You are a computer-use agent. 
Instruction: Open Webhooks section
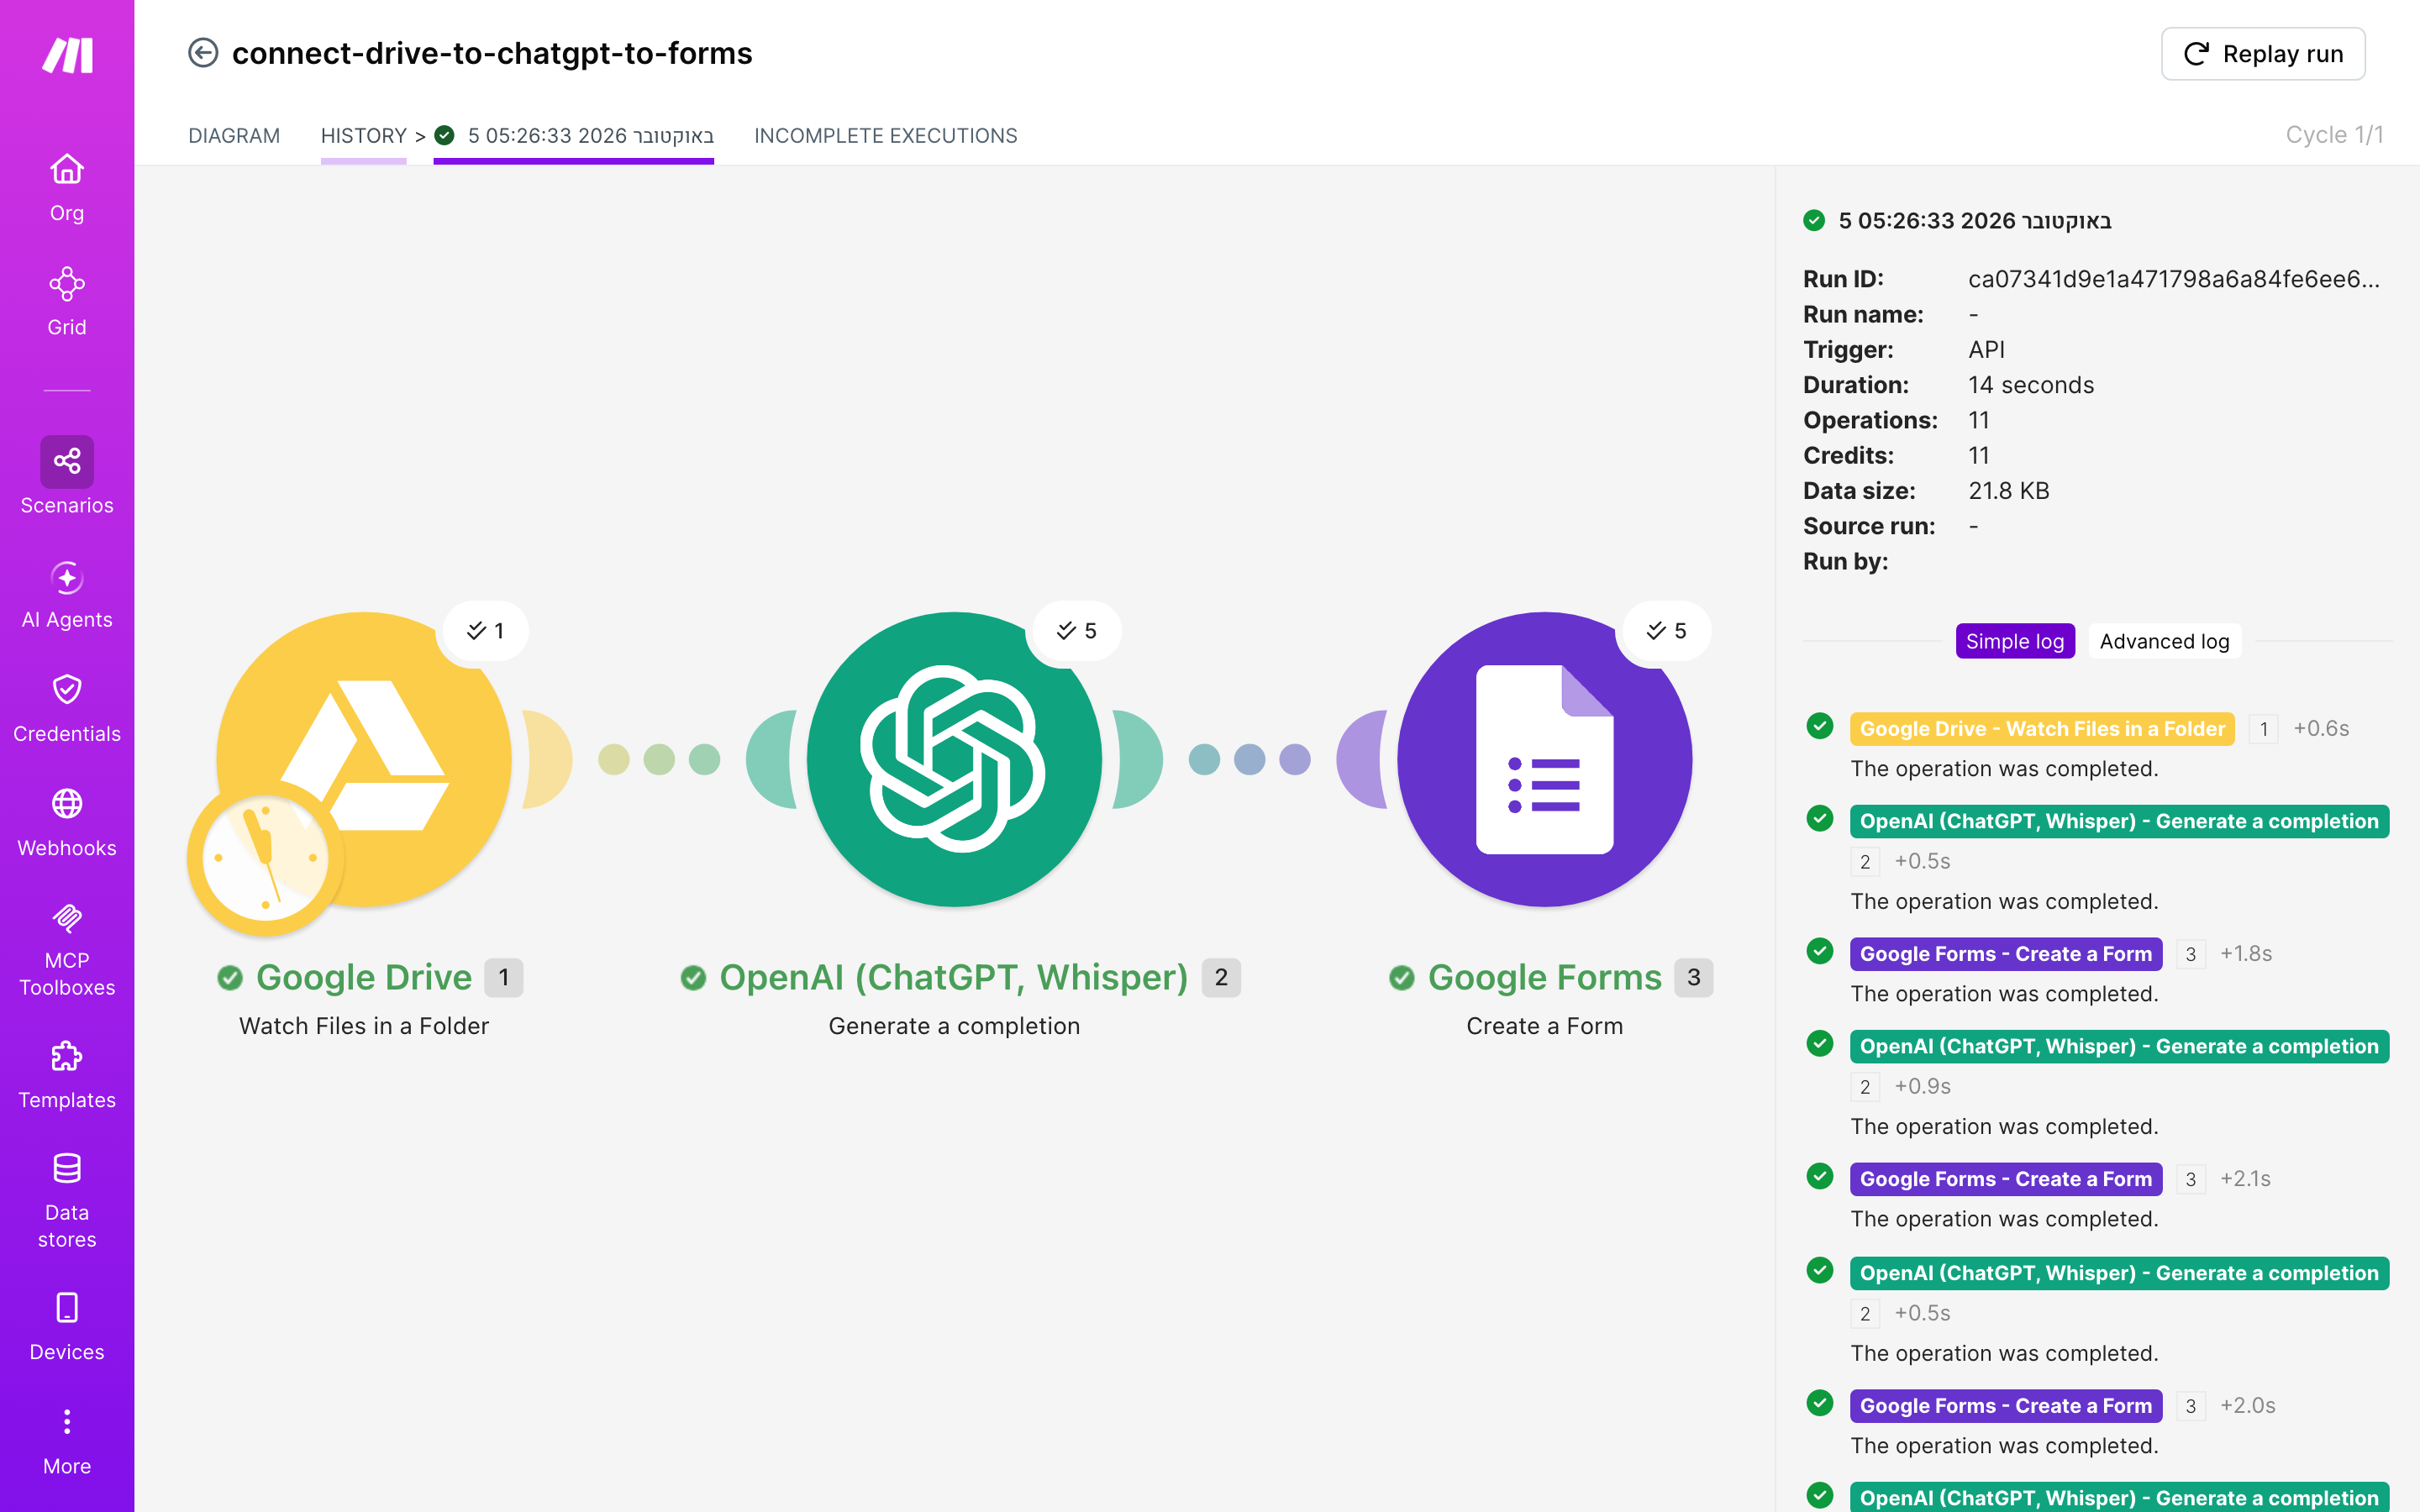pyautogui.click(x=67, y=823)
